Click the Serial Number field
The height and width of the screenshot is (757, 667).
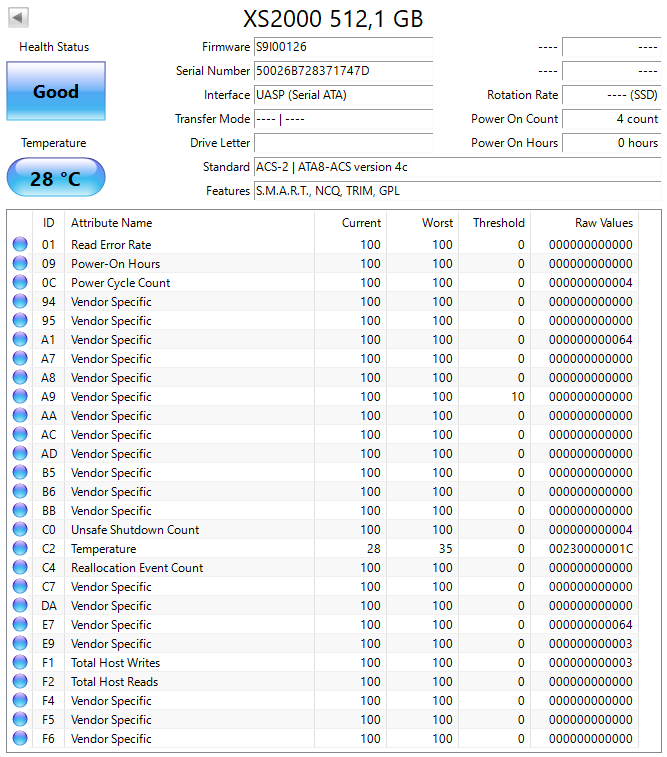[344, 71]
